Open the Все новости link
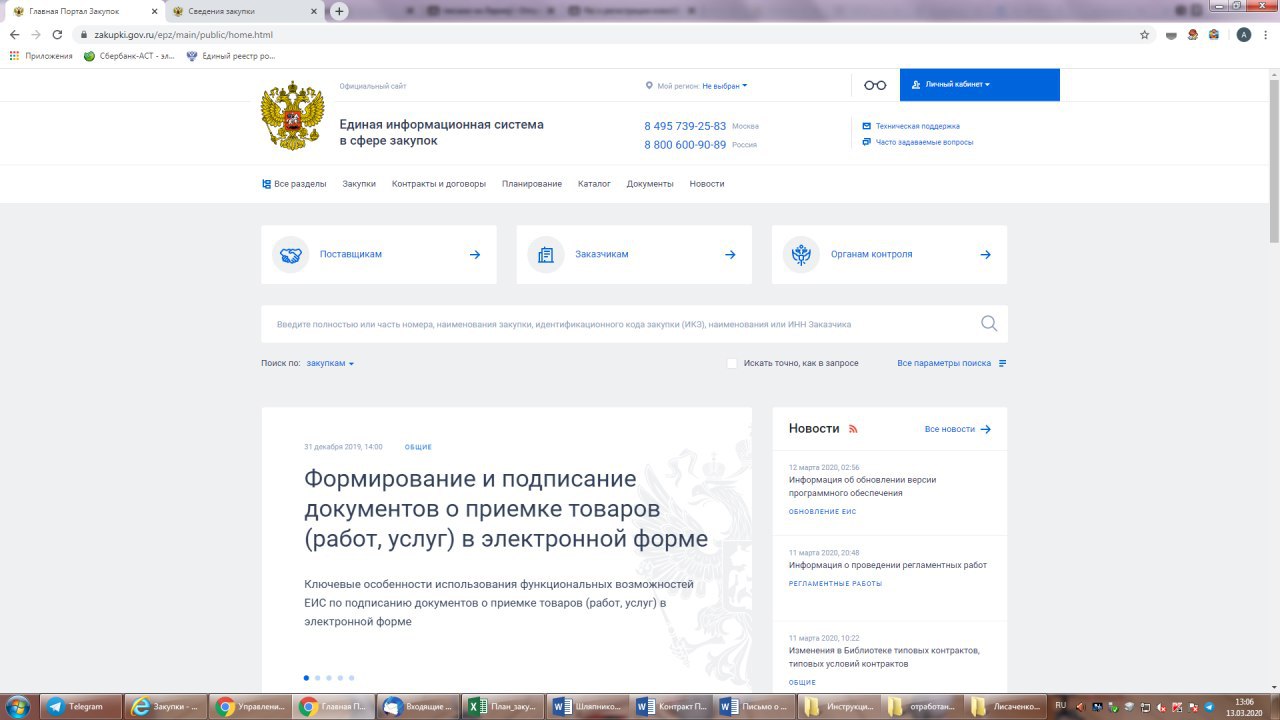This screenshot has height=720, width=1280. pos(958,429)
